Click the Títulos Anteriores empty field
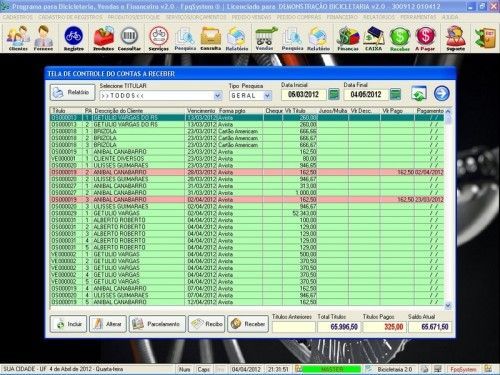 294,327
